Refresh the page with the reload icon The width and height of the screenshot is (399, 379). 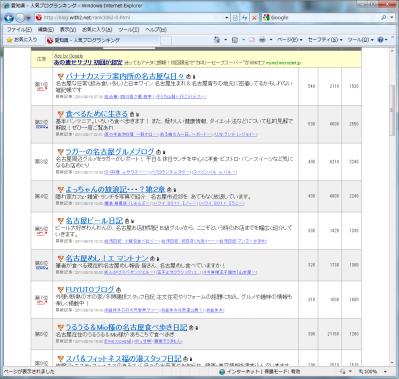pos(245,18)
